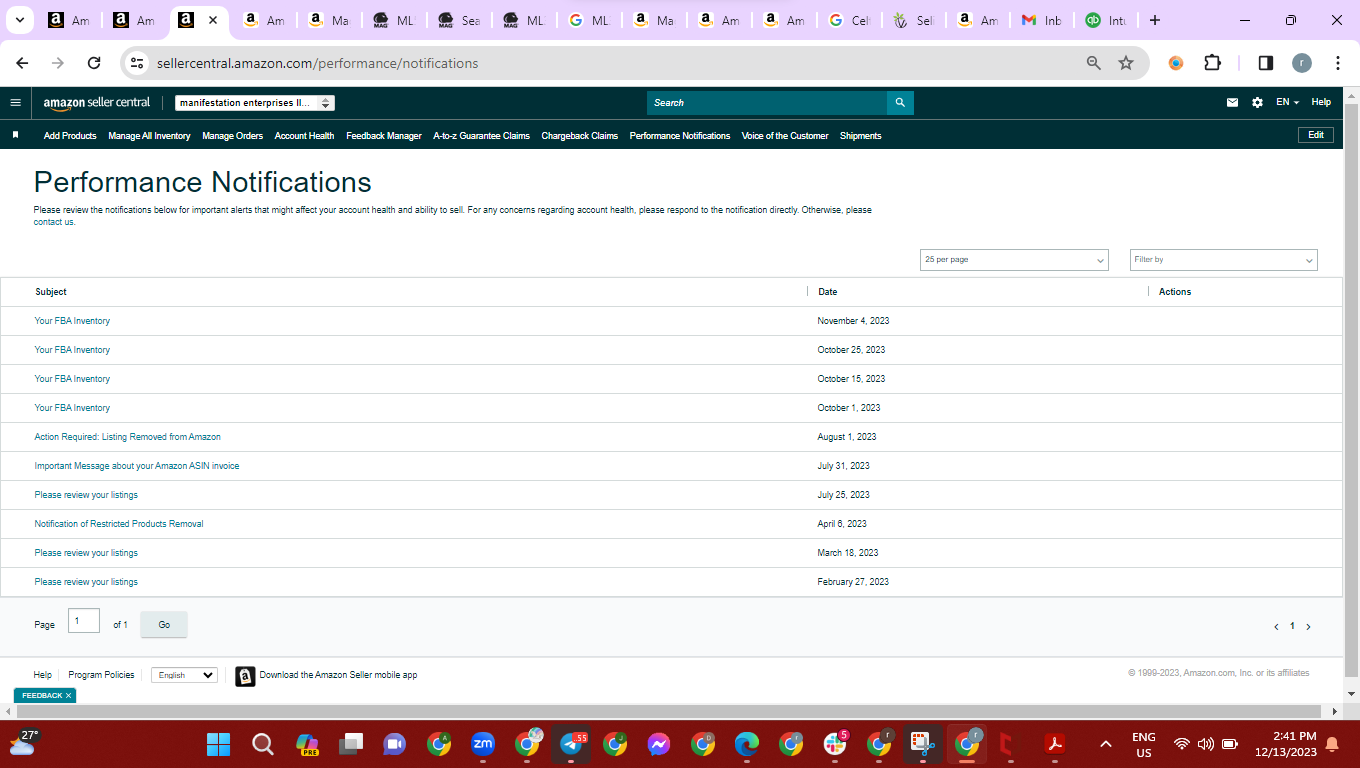This screenshot has height=768, width=1360.
Task: Open Windows taskbar Search
Action: coord(263,744)
